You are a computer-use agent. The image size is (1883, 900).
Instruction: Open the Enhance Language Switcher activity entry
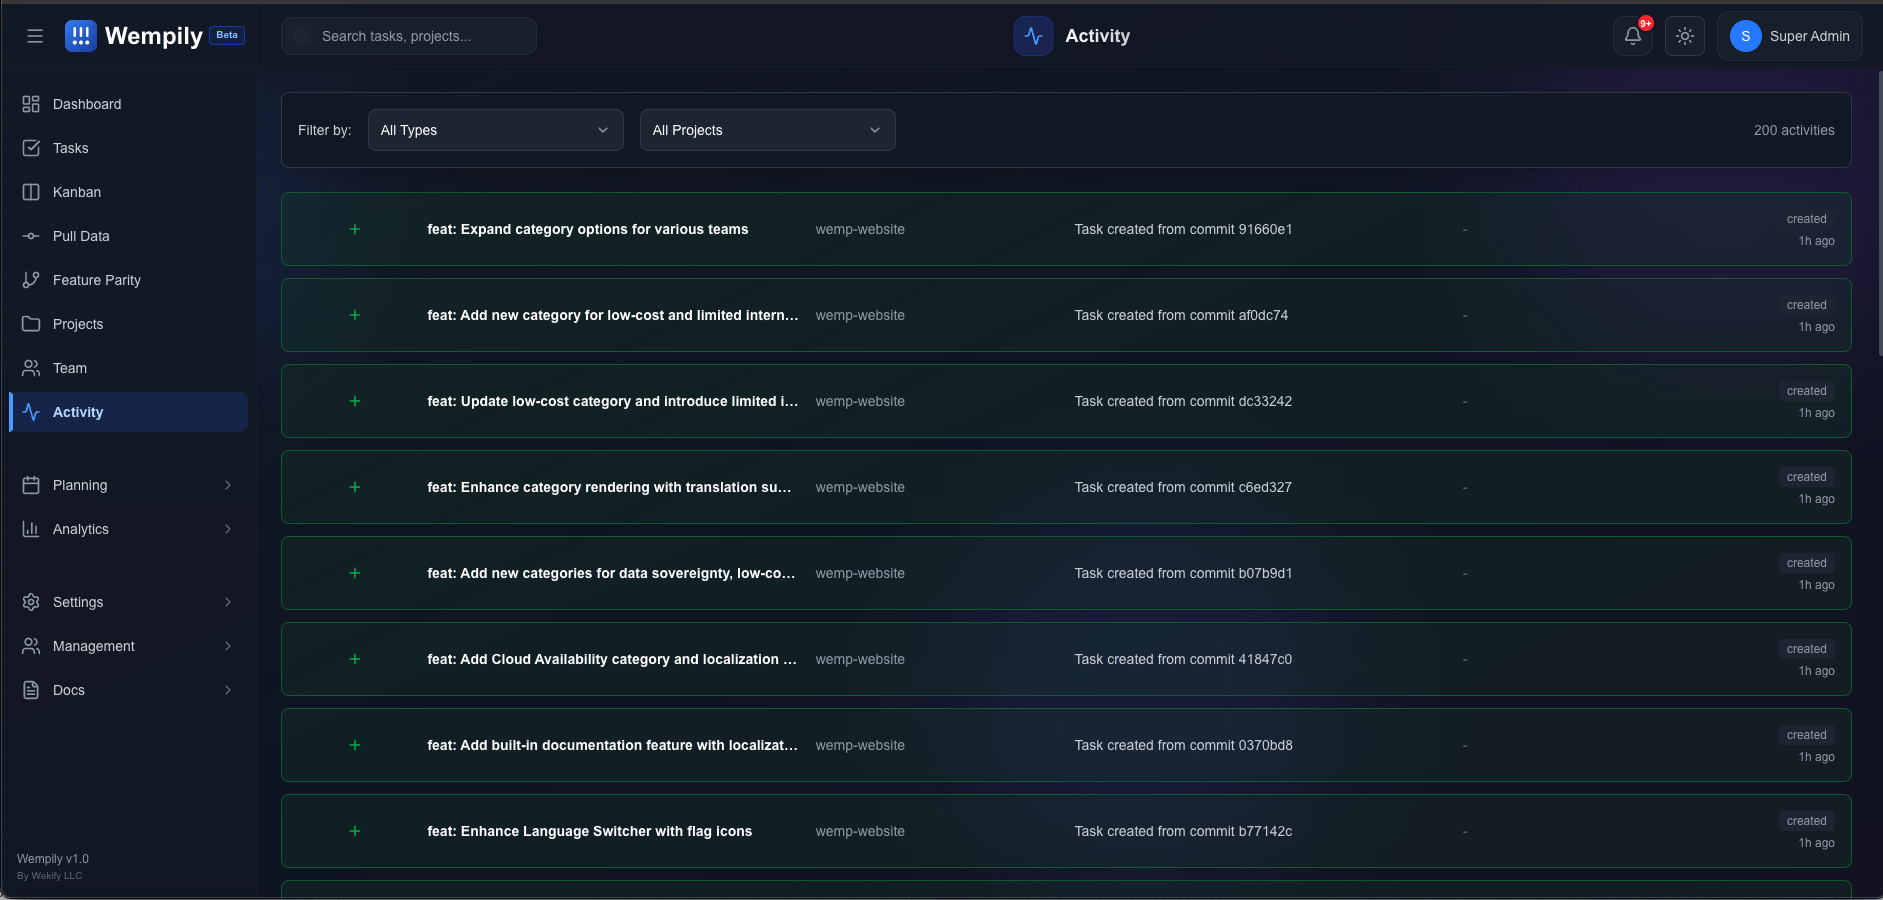pos(589,831)
